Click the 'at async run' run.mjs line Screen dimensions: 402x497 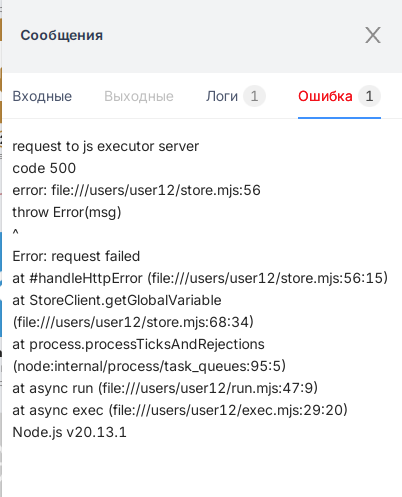click(165, 388)
